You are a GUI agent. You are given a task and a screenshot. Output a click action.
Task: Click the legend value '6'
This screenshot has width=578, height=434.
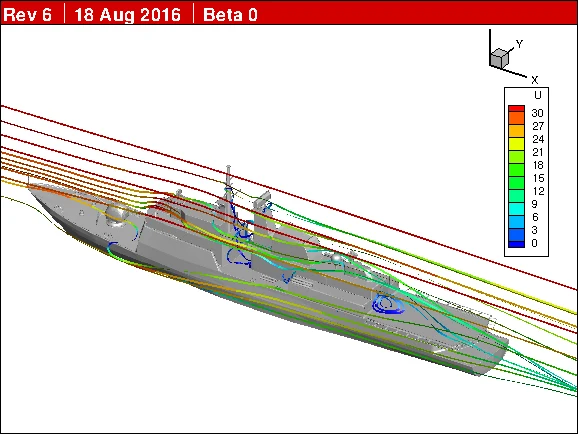point(535,217)
